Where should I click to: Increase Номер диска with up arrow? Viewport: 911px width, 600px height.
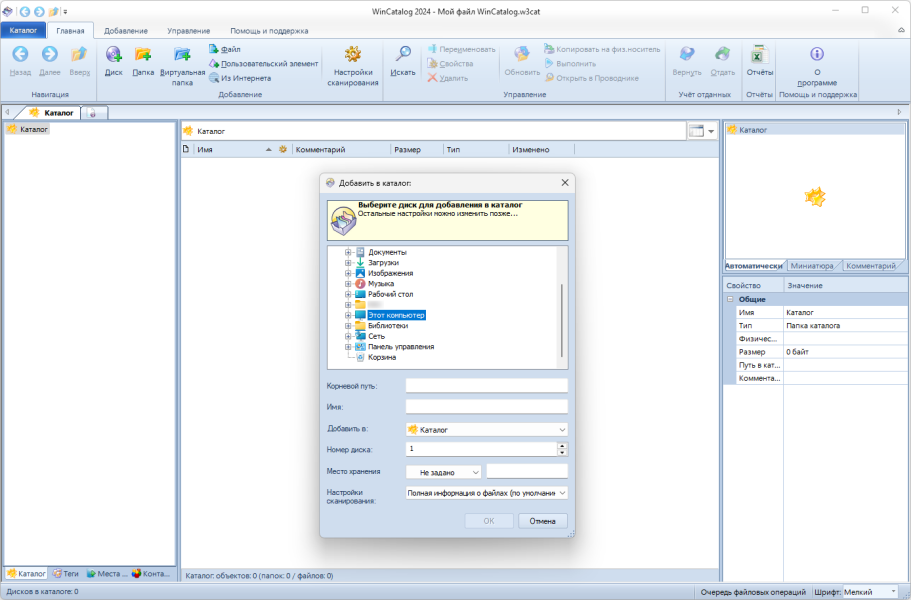click(x=562, y=445)
